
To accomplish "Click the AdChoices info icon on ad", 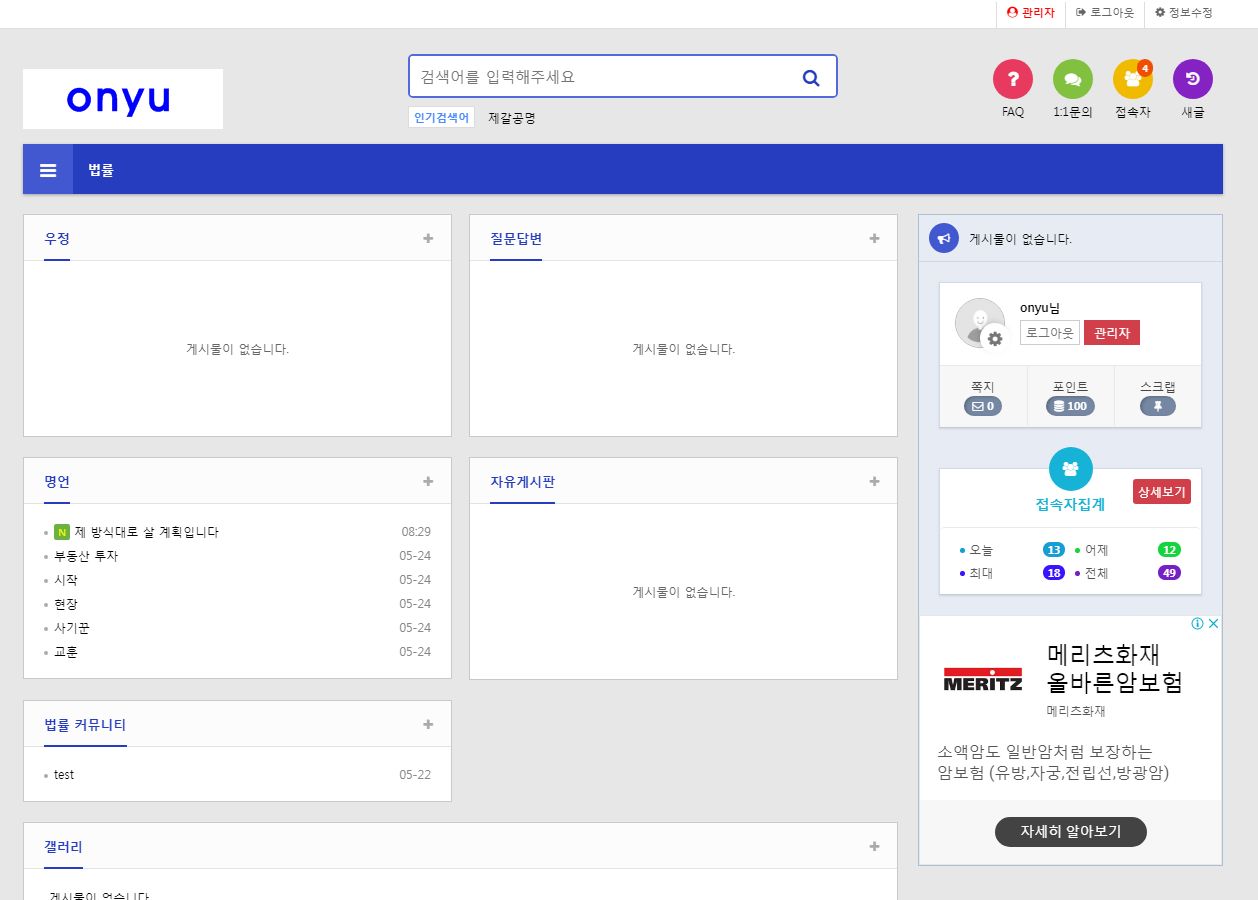I will (1197, 624).
